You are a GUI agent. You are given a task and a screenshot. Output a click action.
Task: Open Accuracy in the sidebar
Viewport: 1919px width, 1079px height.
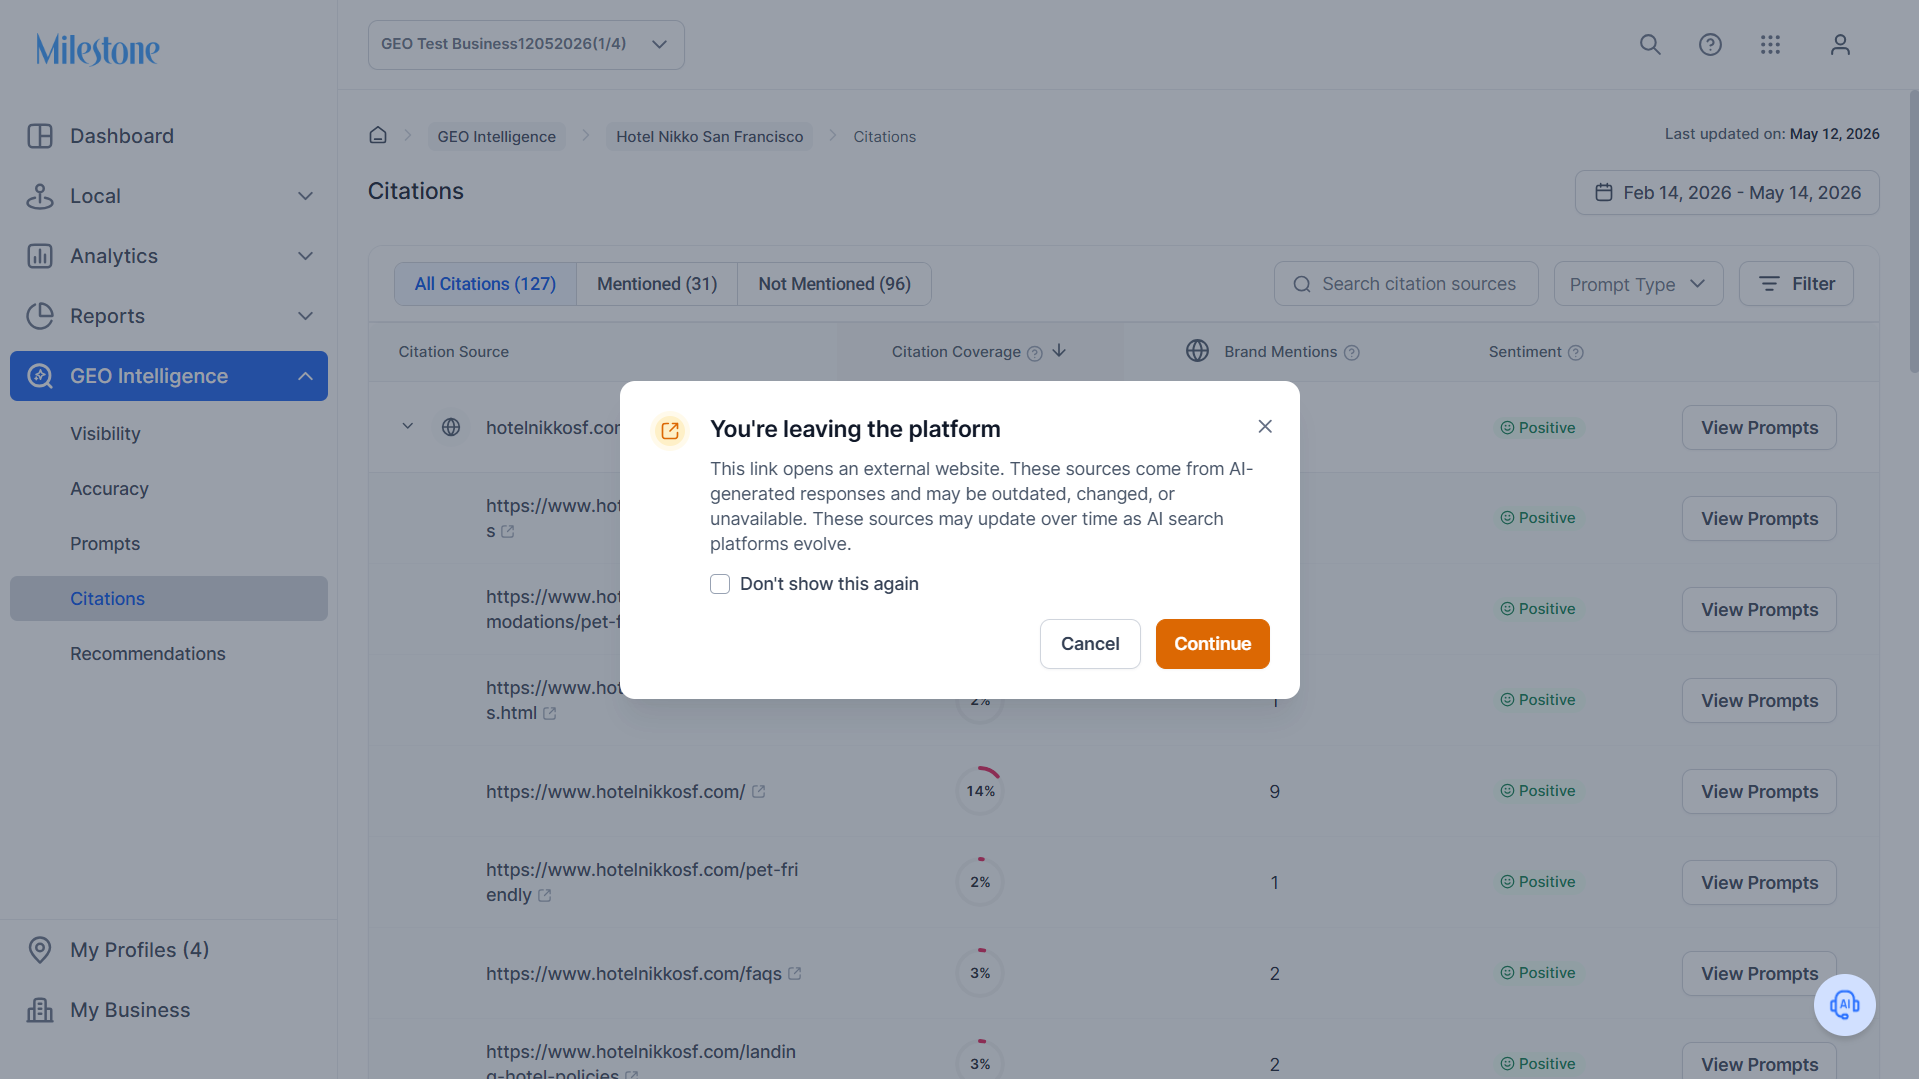tap(109, 489)
